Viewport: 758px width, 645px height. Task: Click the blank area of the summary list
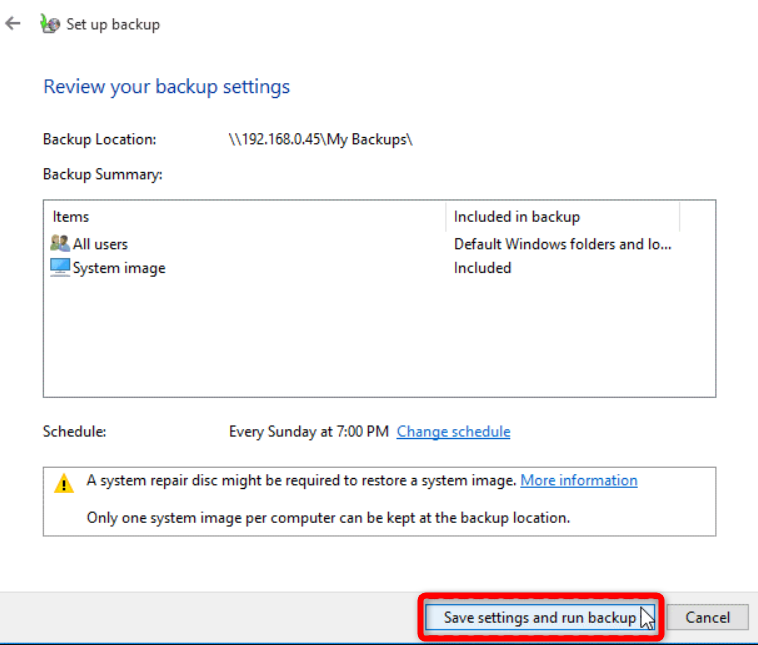pyautogui.click(x=378, y=340)
